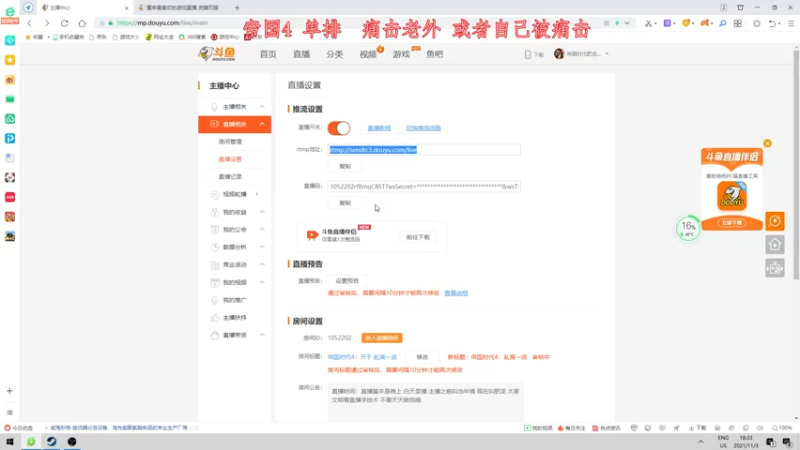The width and height of the screenshot is (800, 450).
Task: Open the 鱼吧 nav item
Action: pyautogui.click(x=435, y=54)
